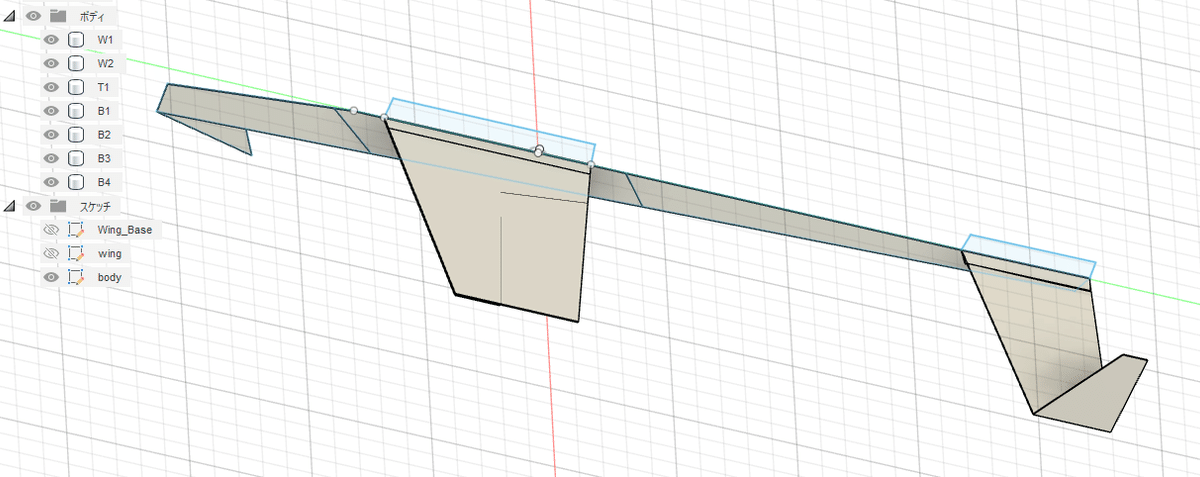The image size is (1200, 477).
Task: Click the ボディ folder icon
Action: (57, 16)
